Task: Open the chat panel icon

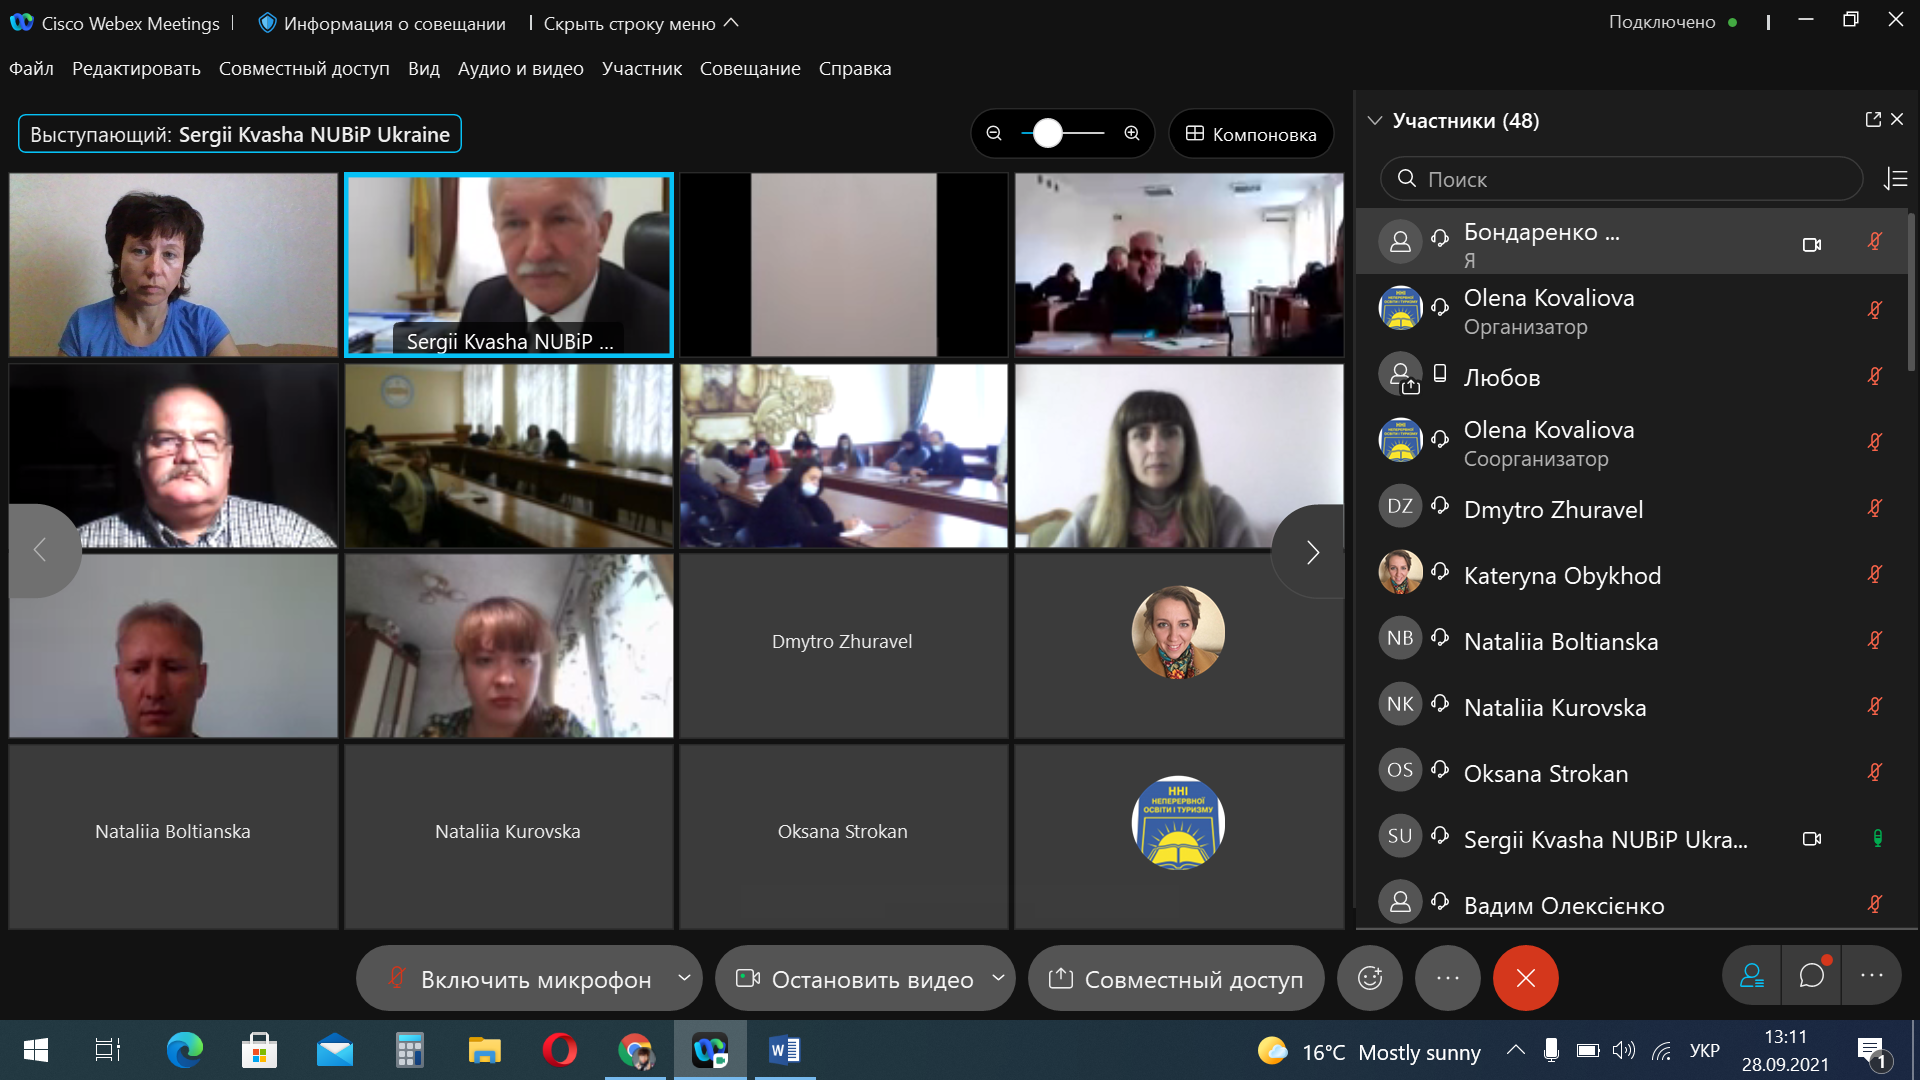Action: click(x=1811, y=976)
